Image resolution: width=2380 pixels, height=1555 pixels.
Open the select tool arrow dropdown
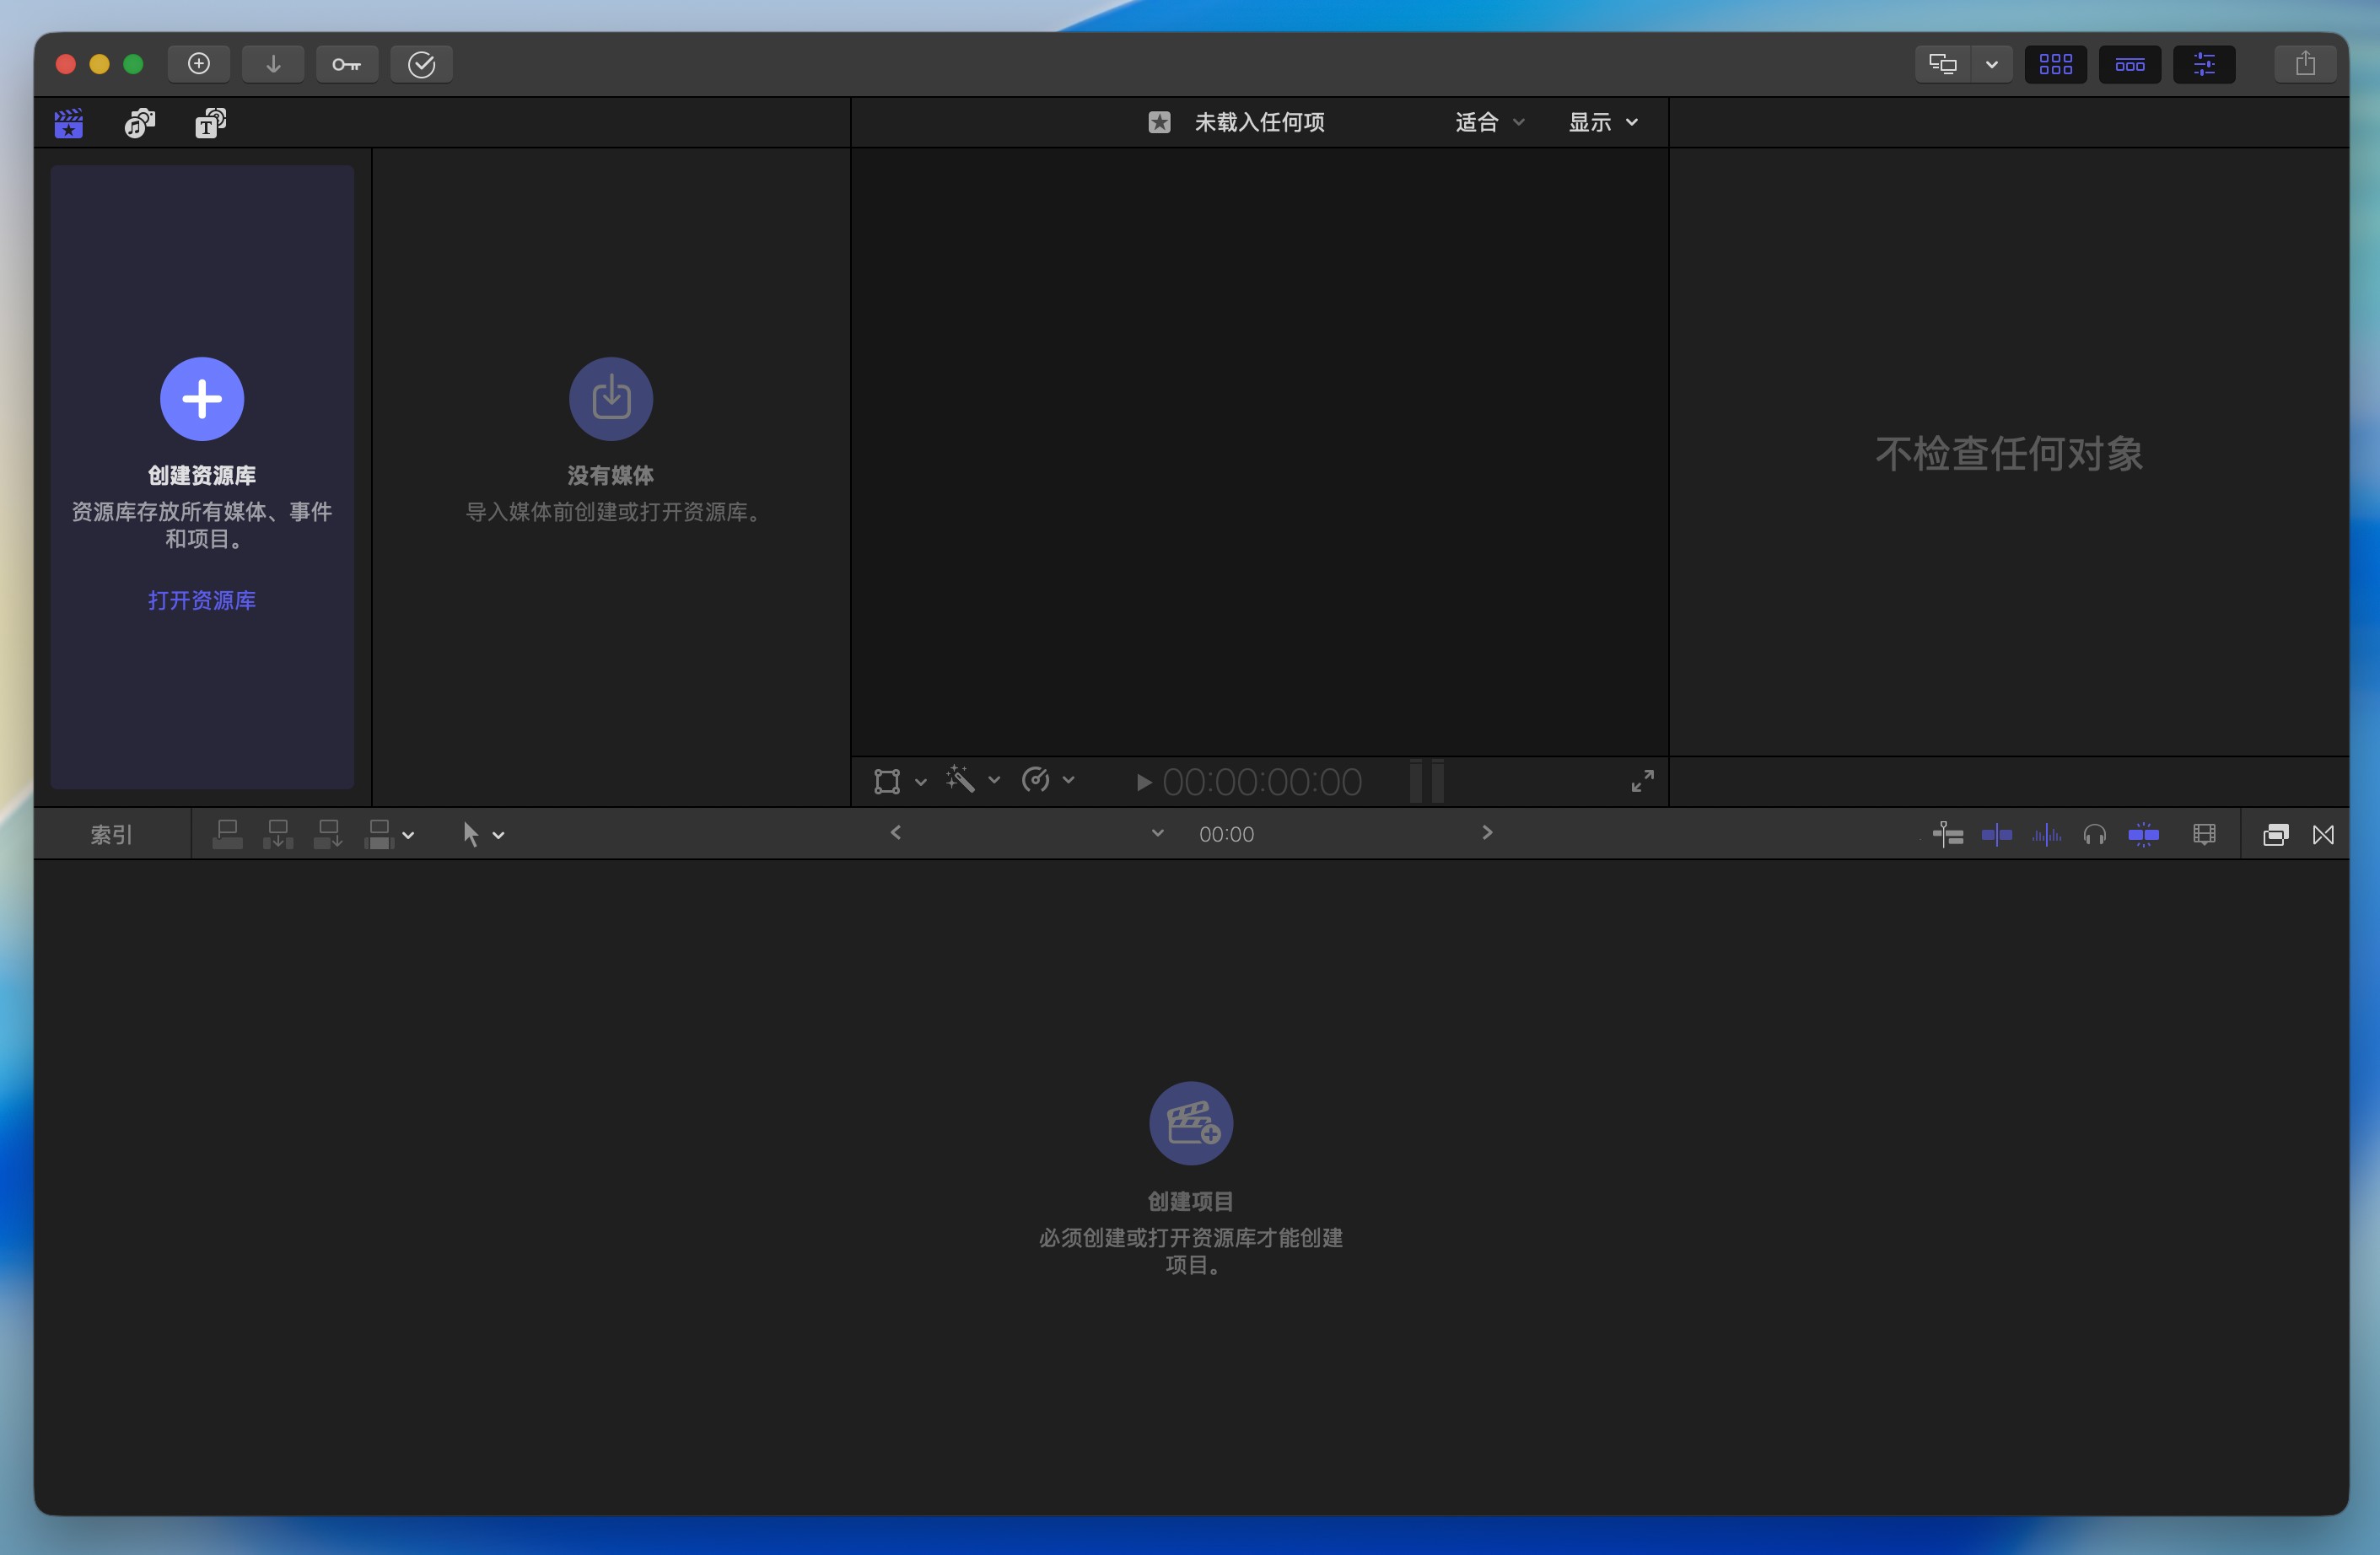click(483, 834)
